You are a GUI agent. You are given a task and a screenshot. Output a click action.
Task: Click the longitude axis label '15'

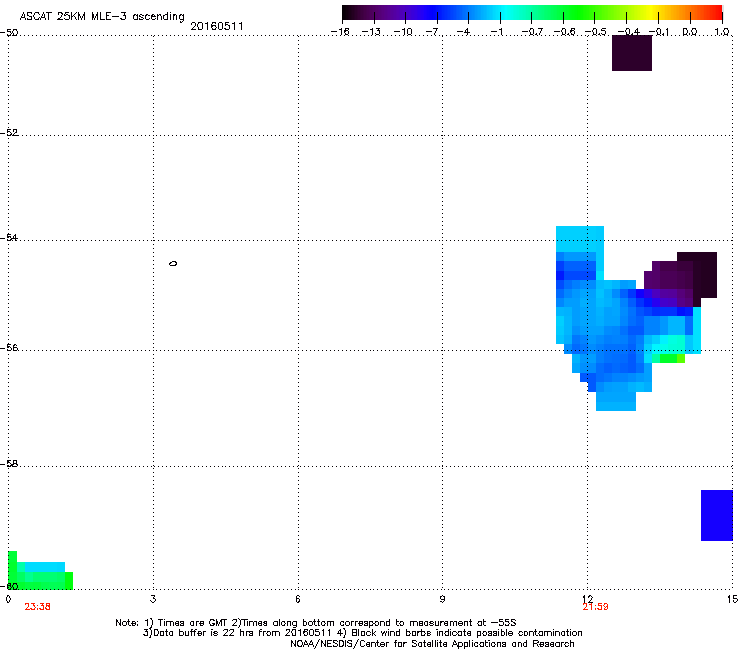(732, 599)
